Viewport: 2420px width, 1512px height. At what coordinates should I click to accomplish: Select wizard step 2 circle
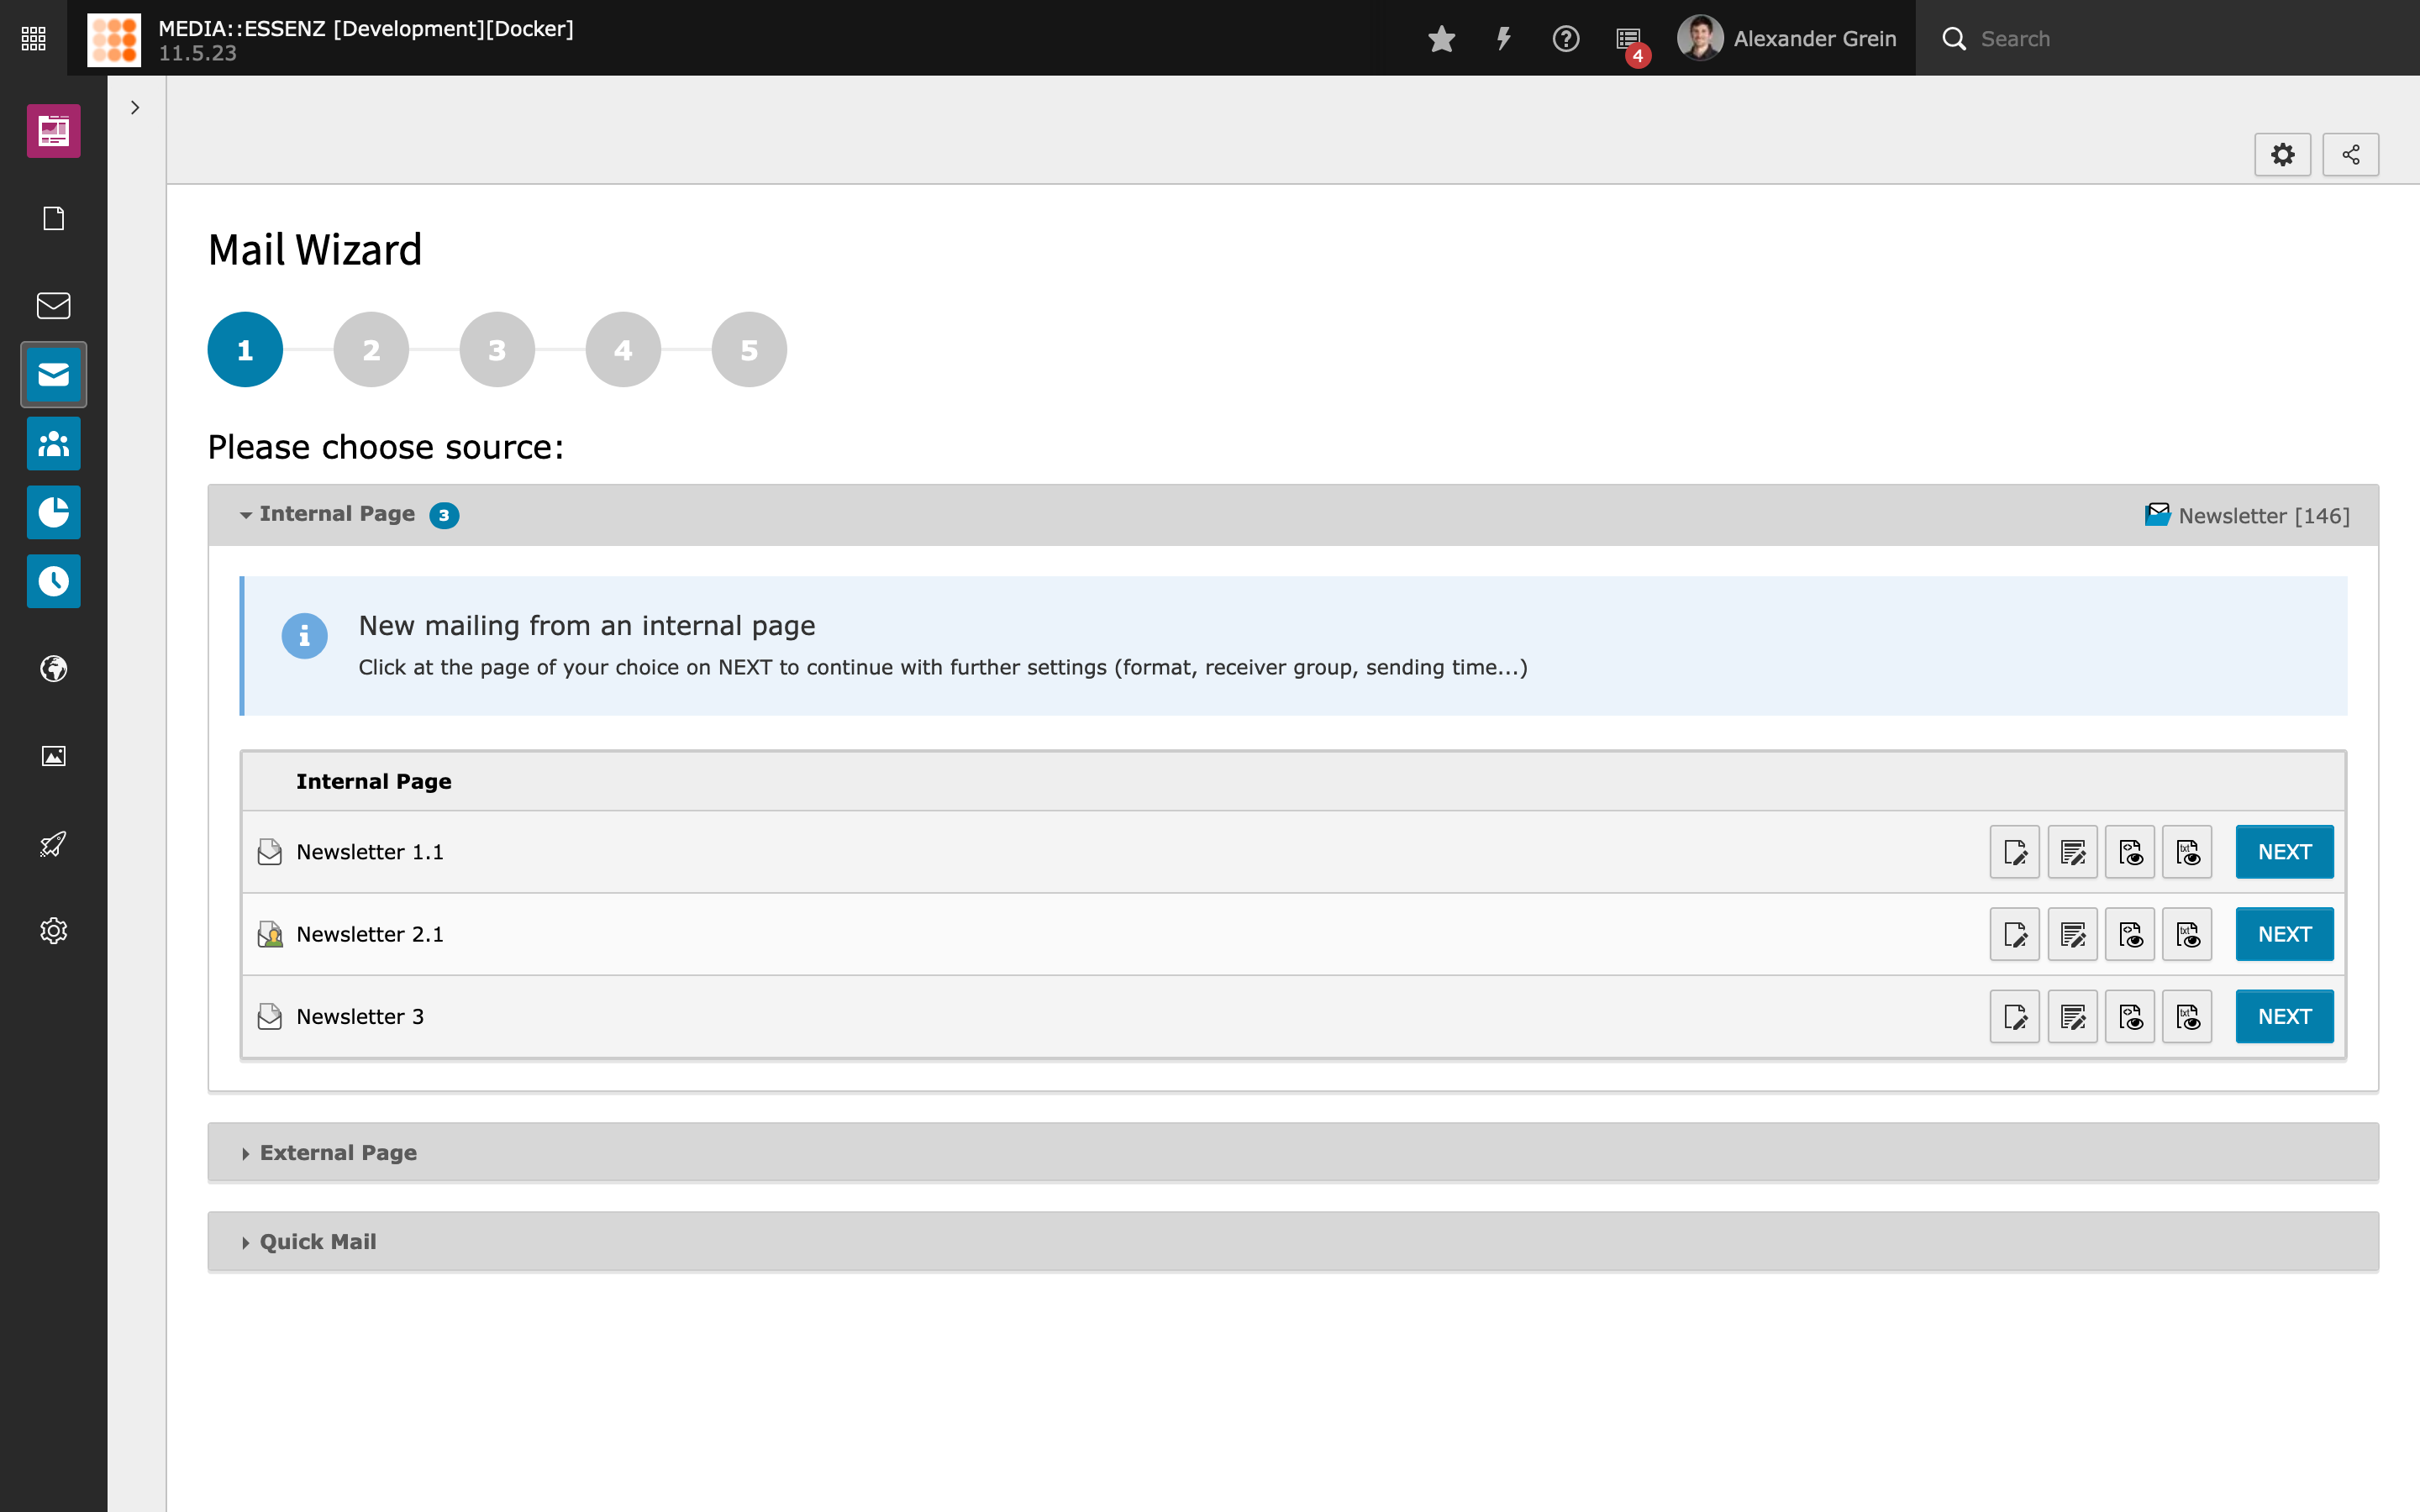tap(371, 350)
